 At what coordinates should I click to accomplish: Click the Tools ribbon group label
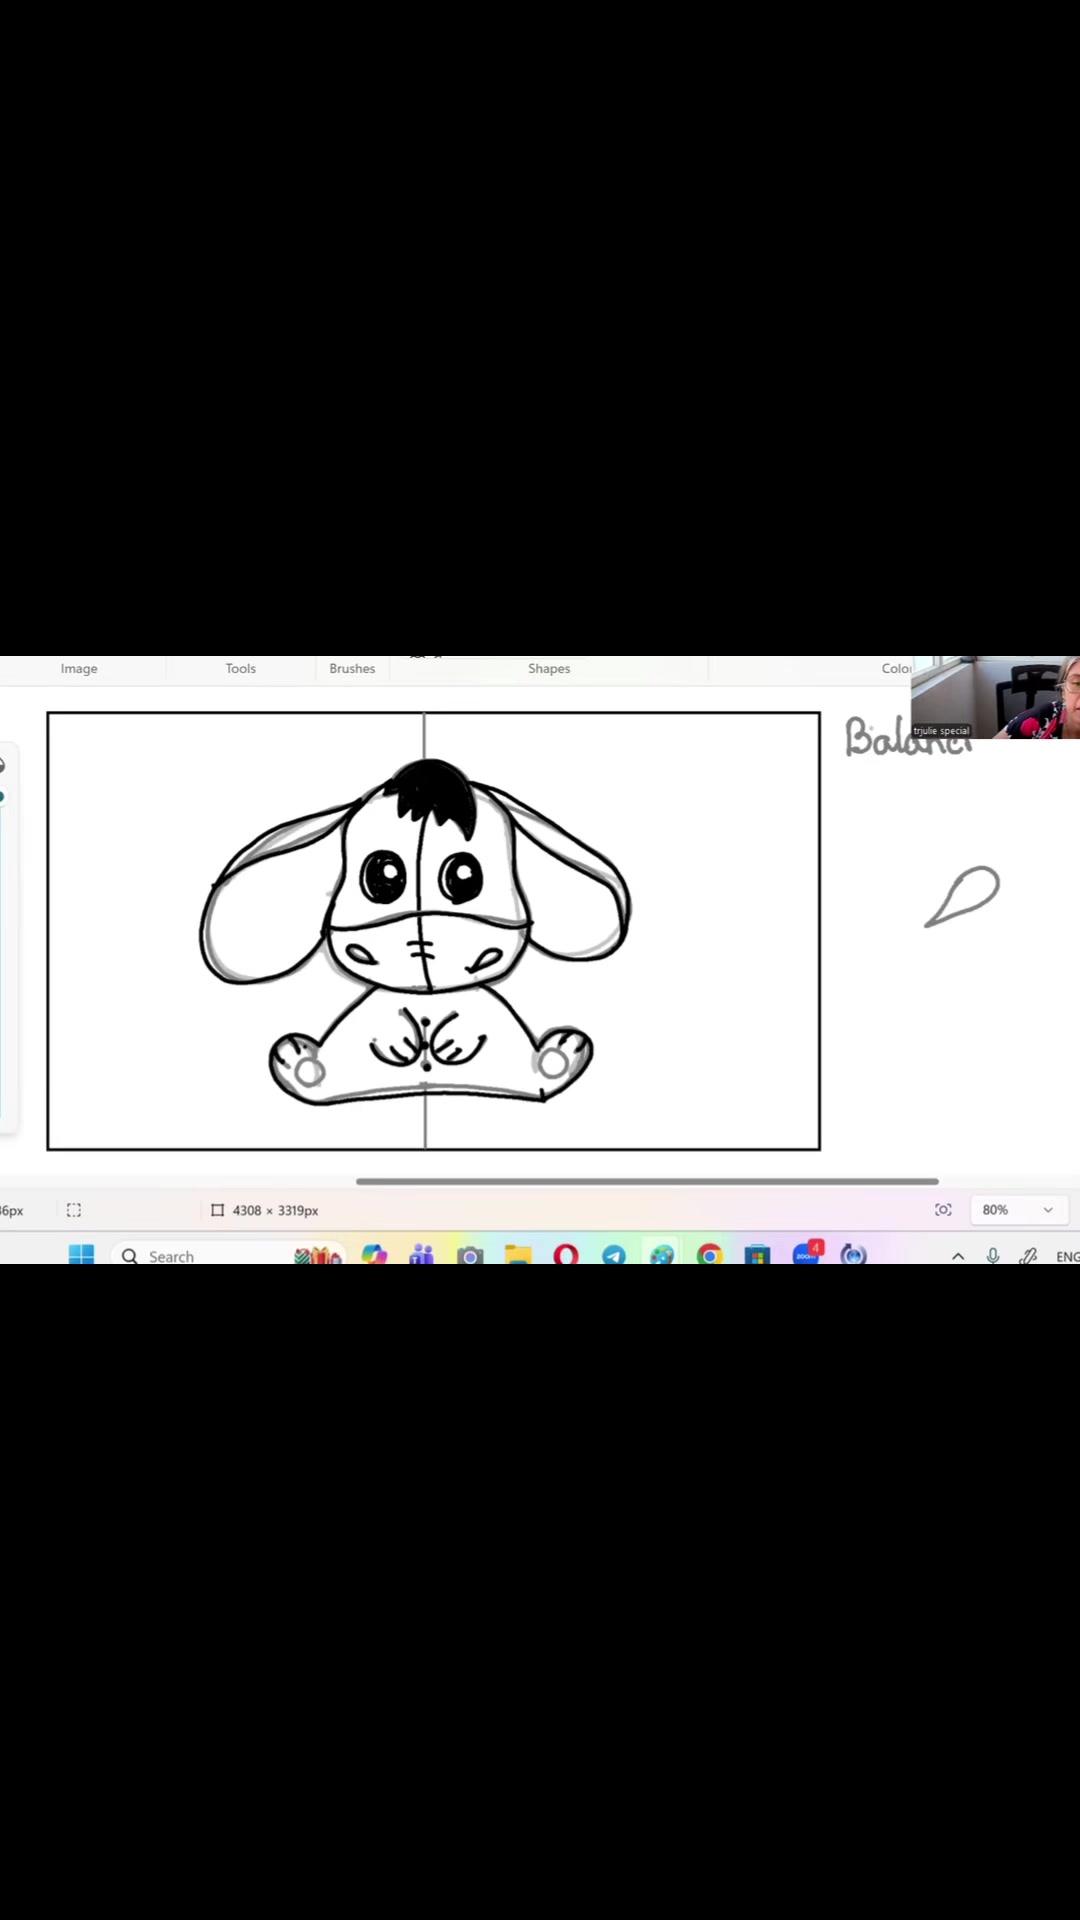pyautogui.click(x=240, y=668)
